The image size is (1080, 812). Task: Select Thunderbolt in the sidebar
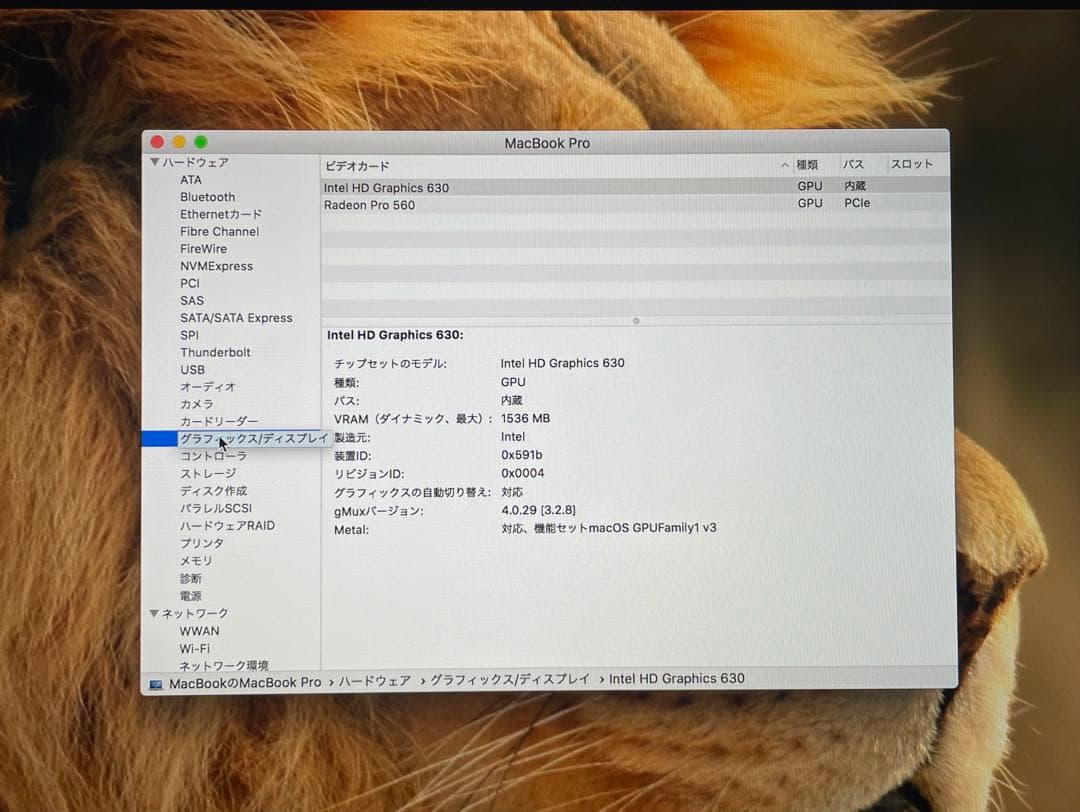(x=215, y=352)
